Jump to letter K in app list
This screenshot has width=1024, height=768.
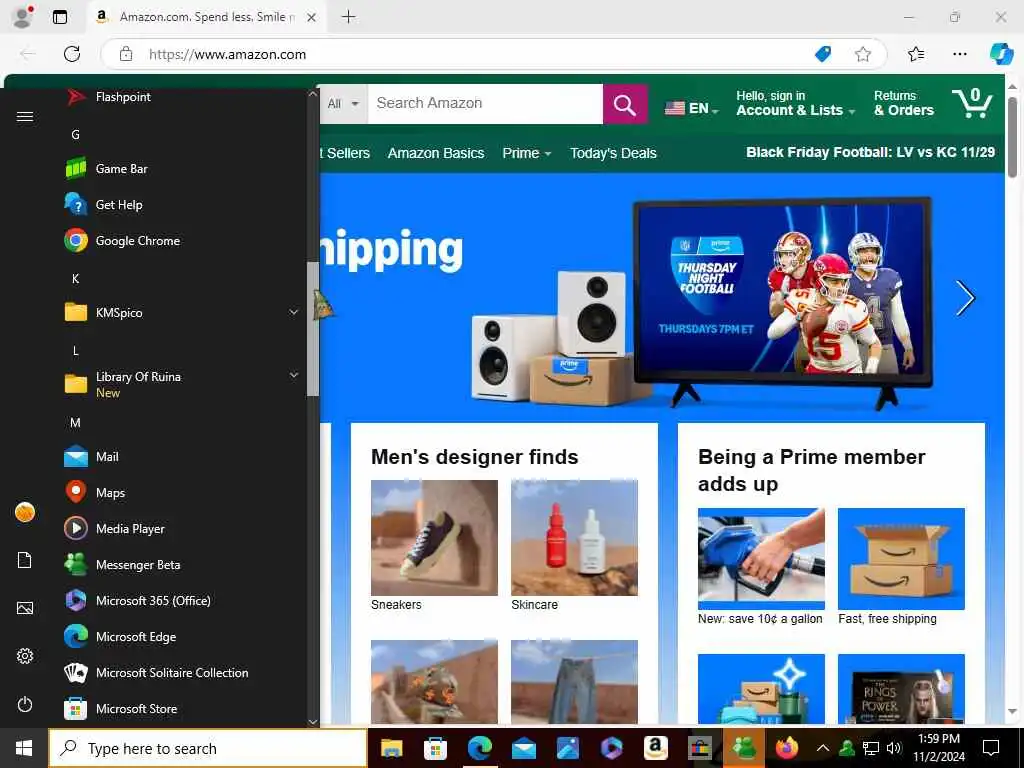coord(75,278)
